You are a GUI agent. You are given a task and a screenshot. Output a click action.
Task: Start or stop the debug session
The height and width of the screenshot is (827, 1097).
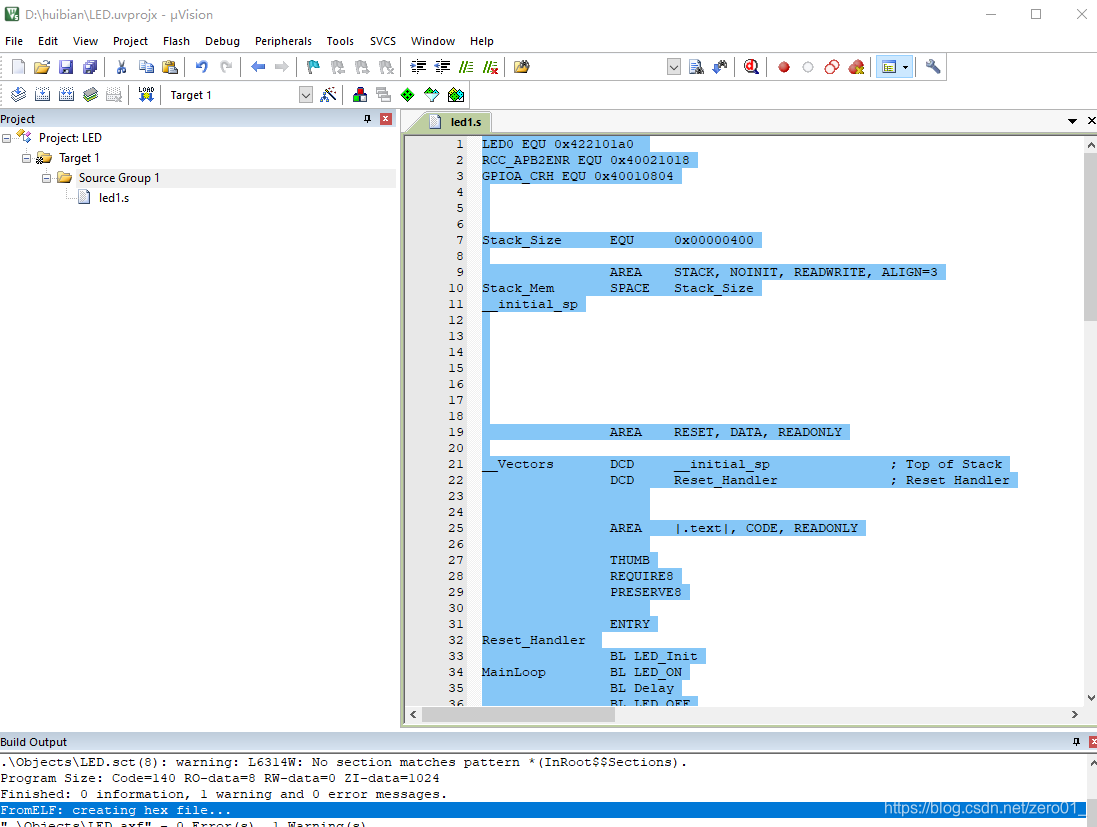pos(751,67)
